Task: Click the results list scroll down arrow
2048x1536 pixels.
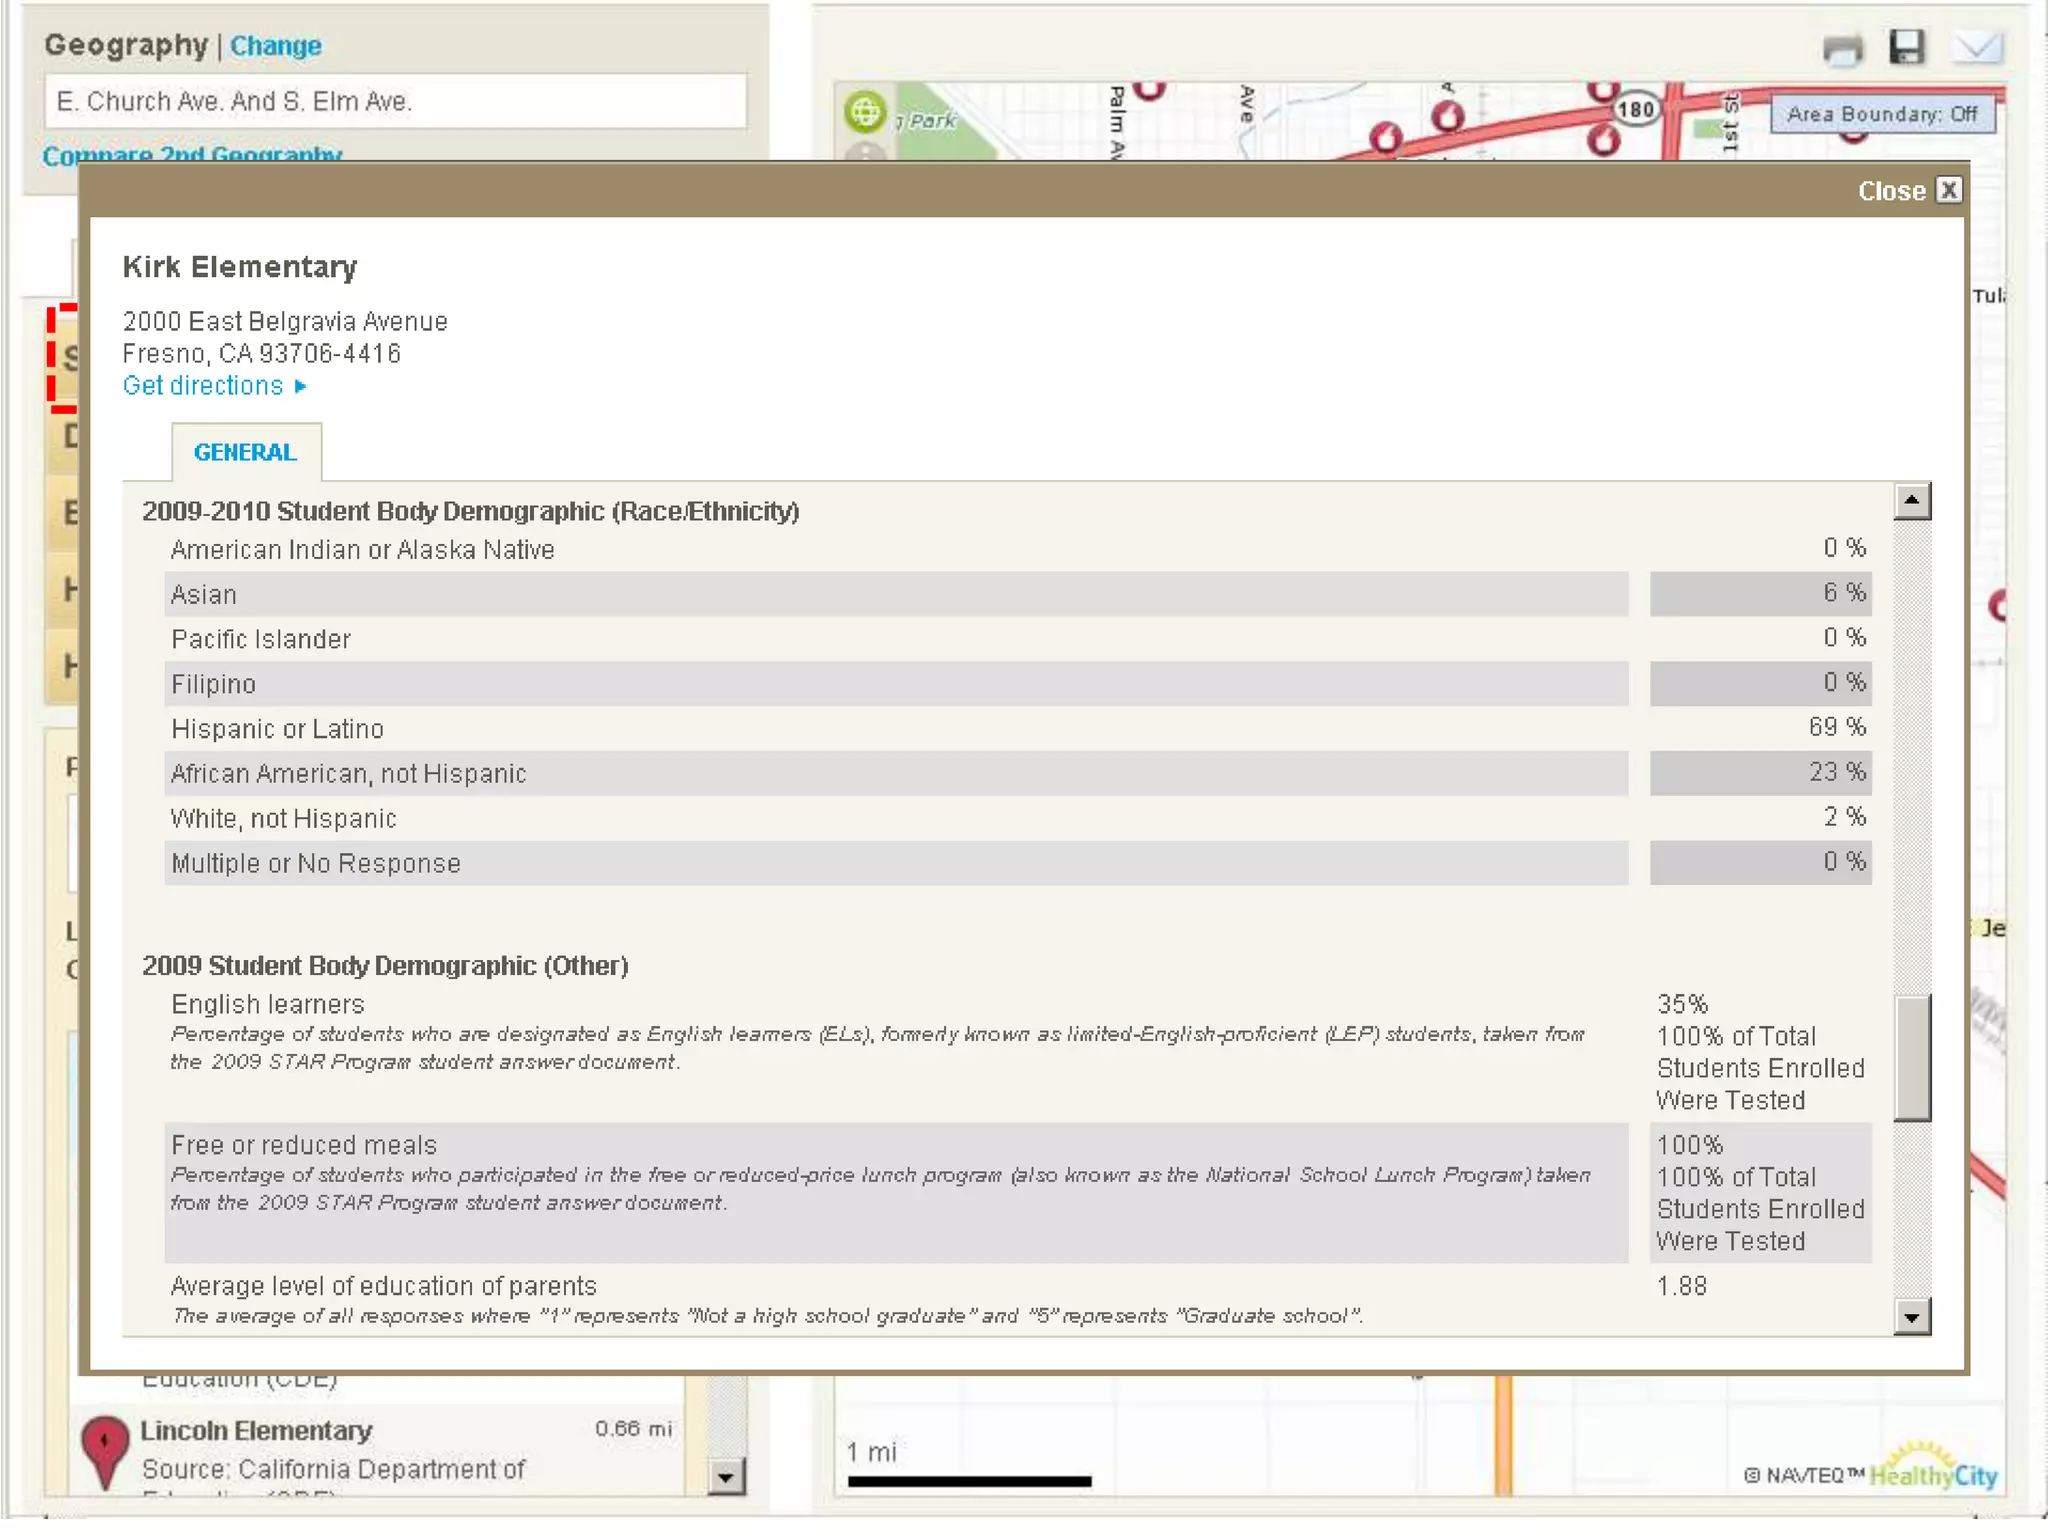Action: click(x=727, y=1476)
